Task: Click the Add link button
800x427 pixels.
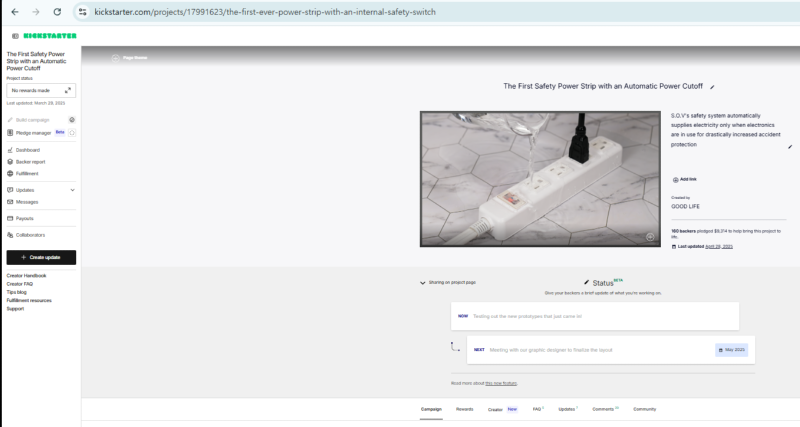Action: point(685,179)
